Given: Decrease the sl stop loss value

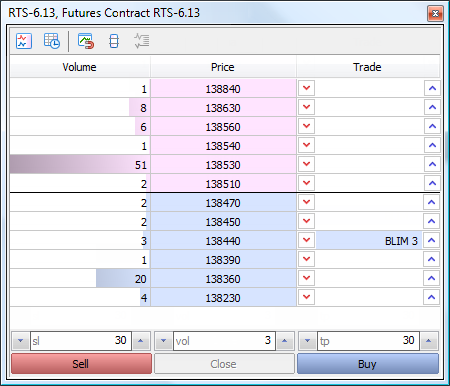Looking at the screenshot, I should click(x=21, y=341).
